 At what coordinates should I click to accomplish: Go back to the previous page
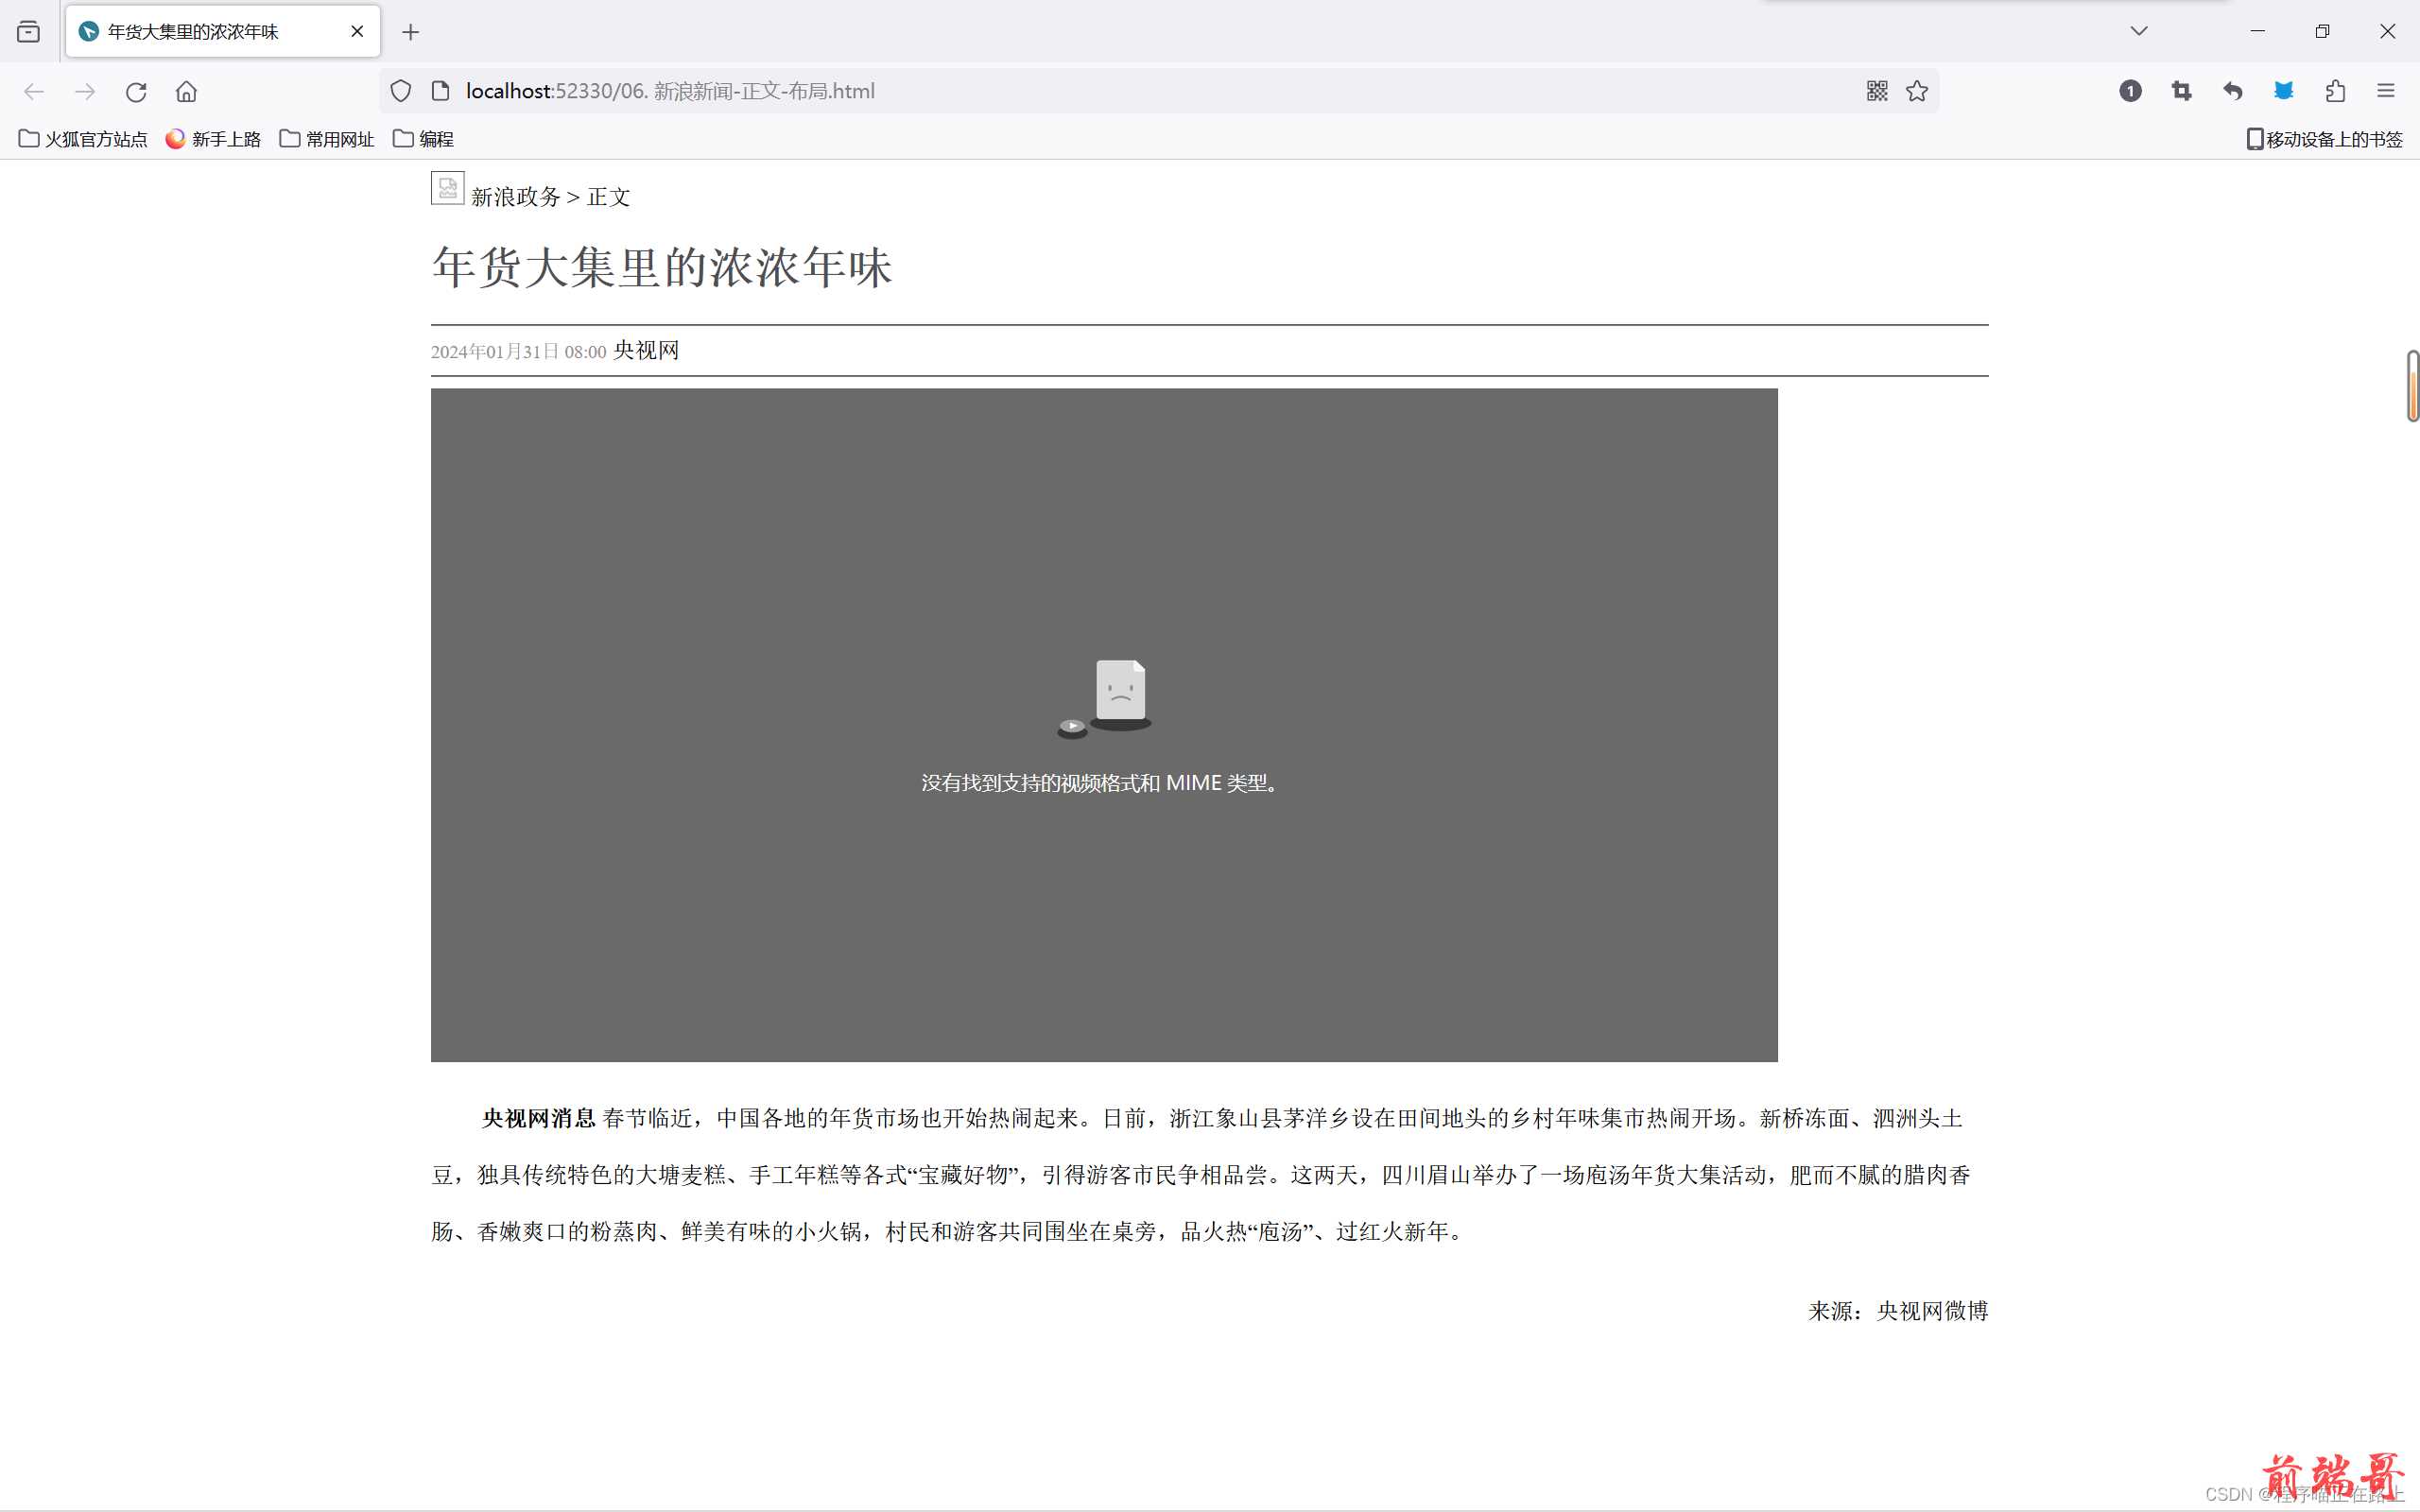pyautogui.click(x=34, y=91)
